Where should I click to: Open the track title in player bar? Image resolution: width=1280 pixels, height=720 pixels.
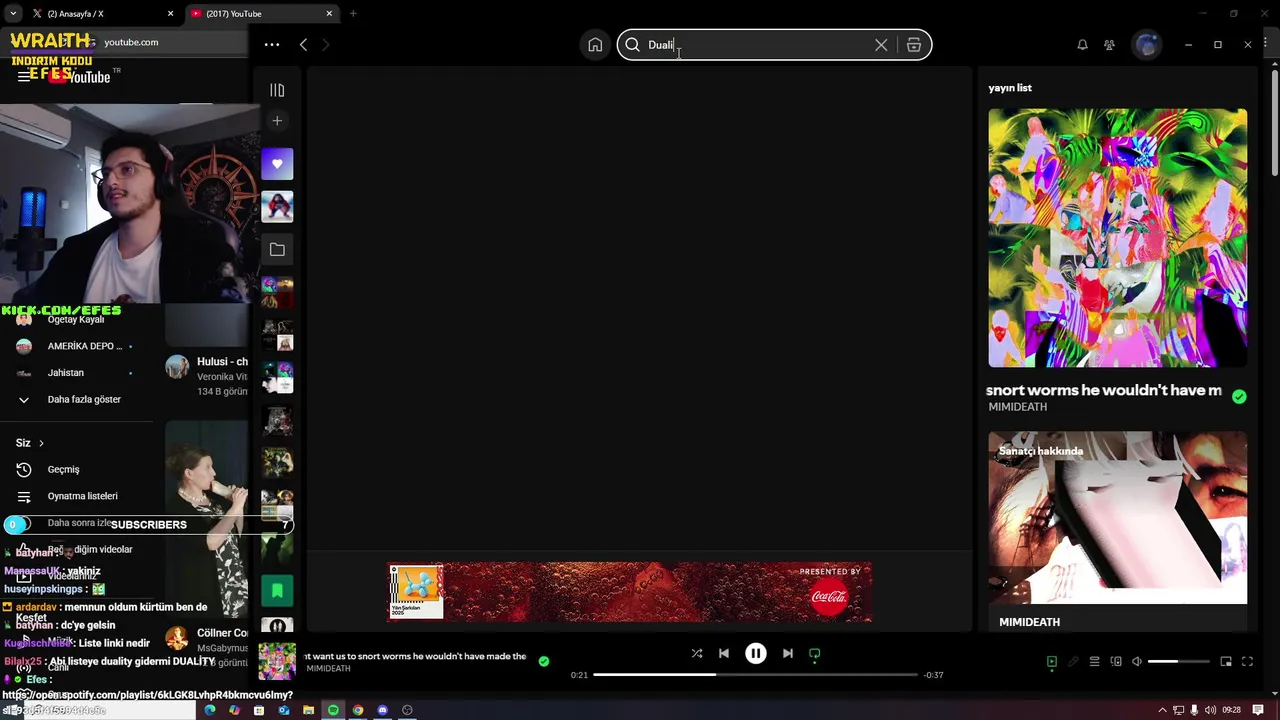click(416, 656)
